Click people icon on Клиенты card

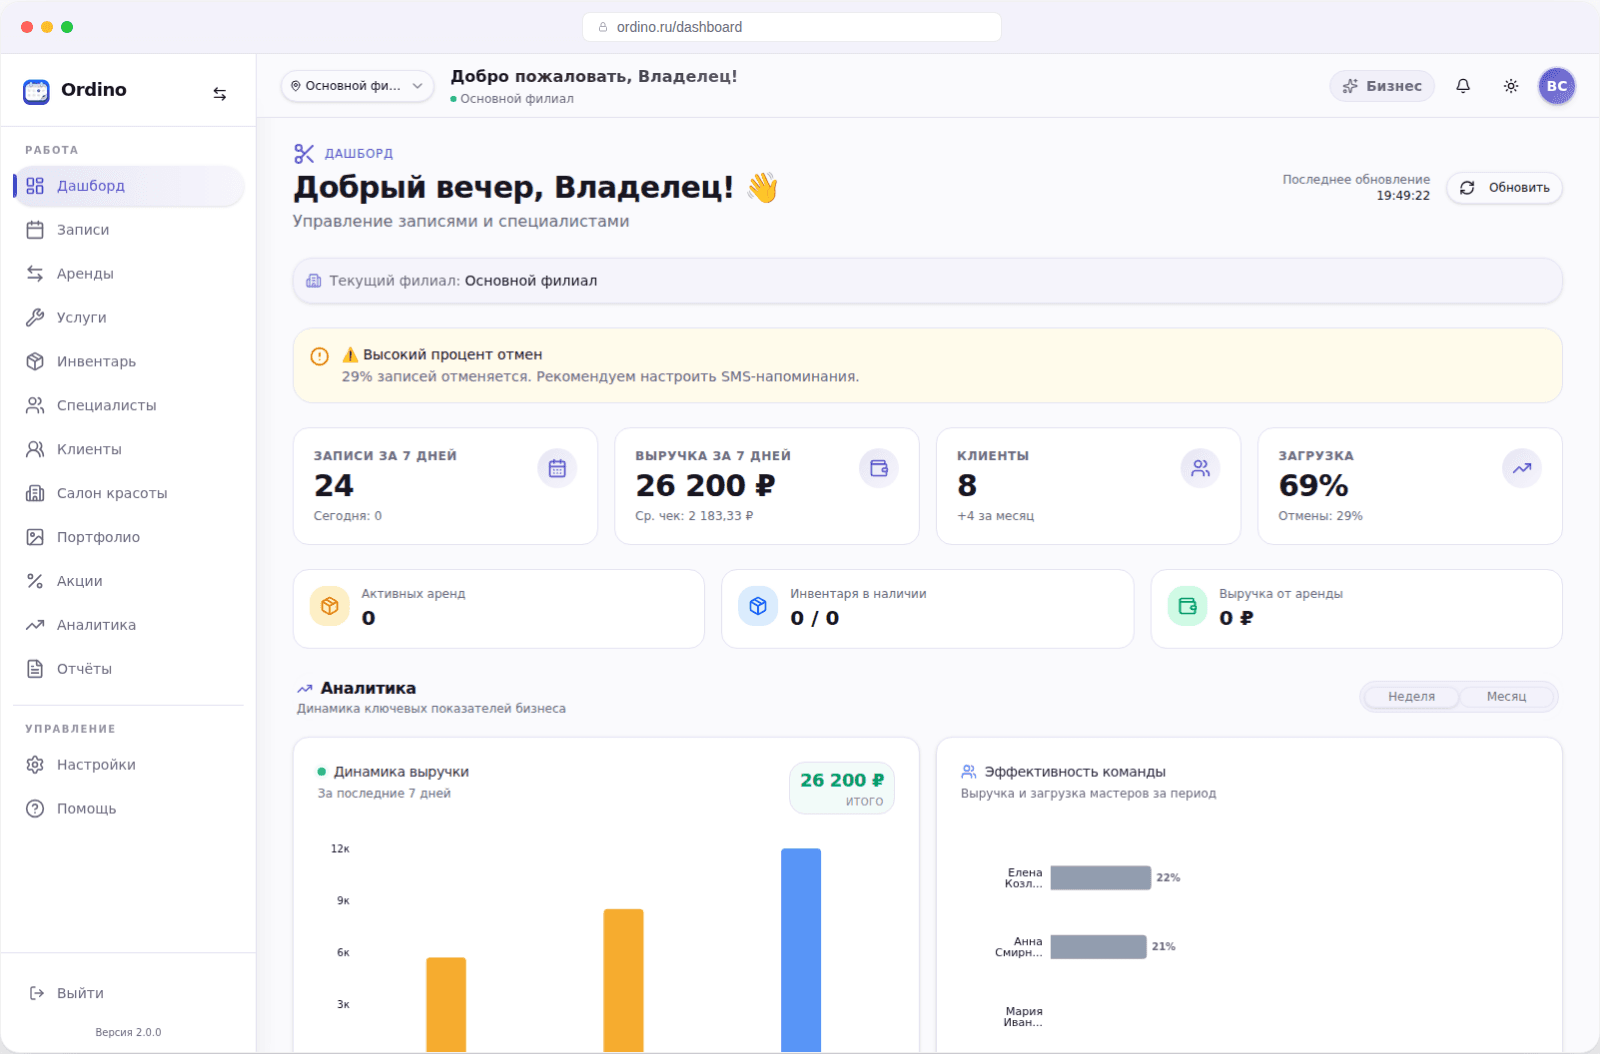[x=1200, y=468]
